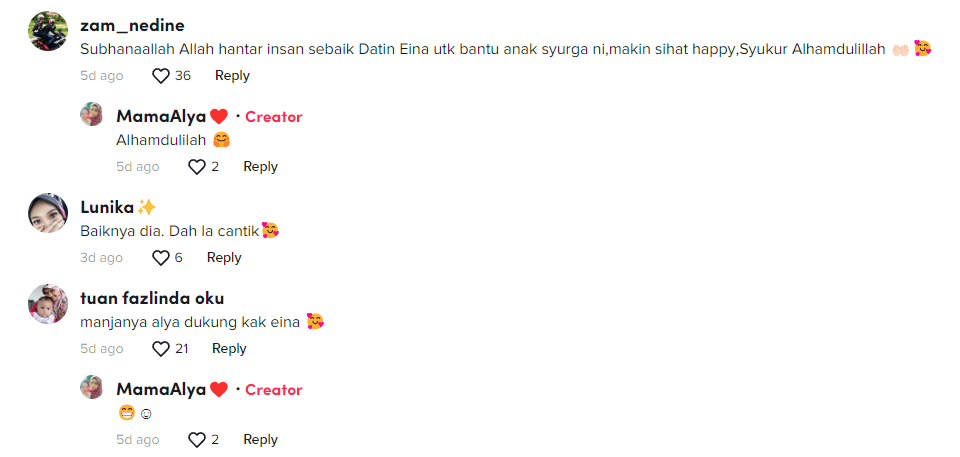This screenshot has width=960, height=457.
Task: Like tuan fazlinda oku's comment heart
Action: (160, 349)
